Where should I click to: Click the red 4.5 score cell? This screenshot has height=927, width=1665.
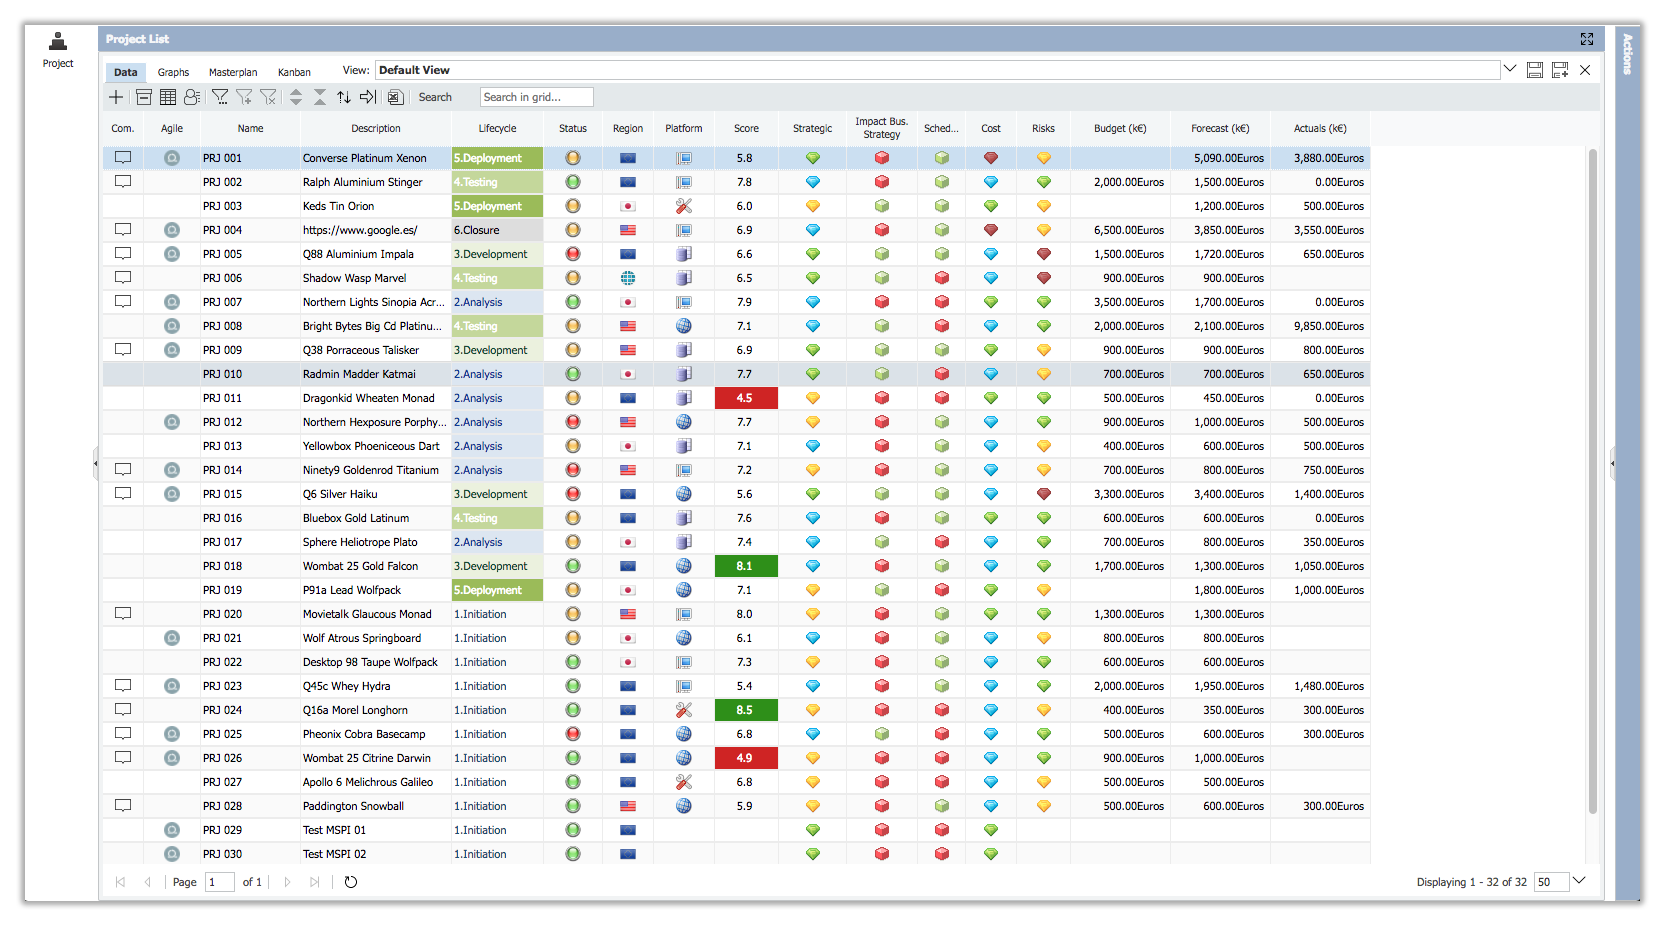pos(746,398)
